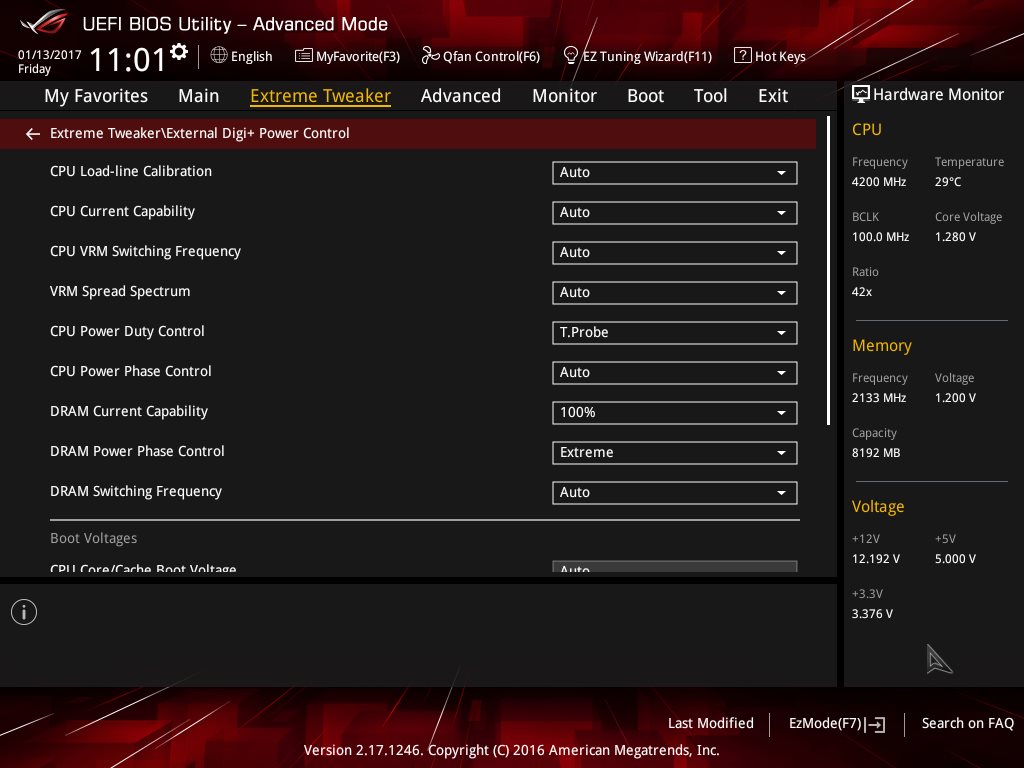The image size is (1024, 768).
Task: Click the Boot Voltages section heading
Action: pos(93,538)
